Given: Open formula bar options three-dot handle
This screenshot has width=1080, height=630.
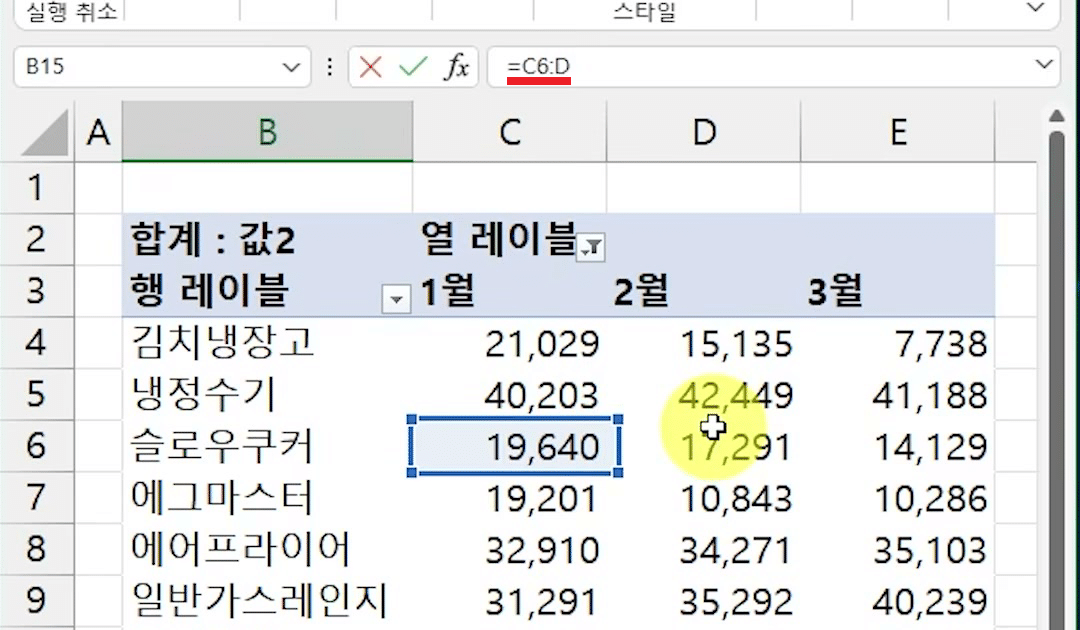Looking at the screenshot, I should (330, 67).
